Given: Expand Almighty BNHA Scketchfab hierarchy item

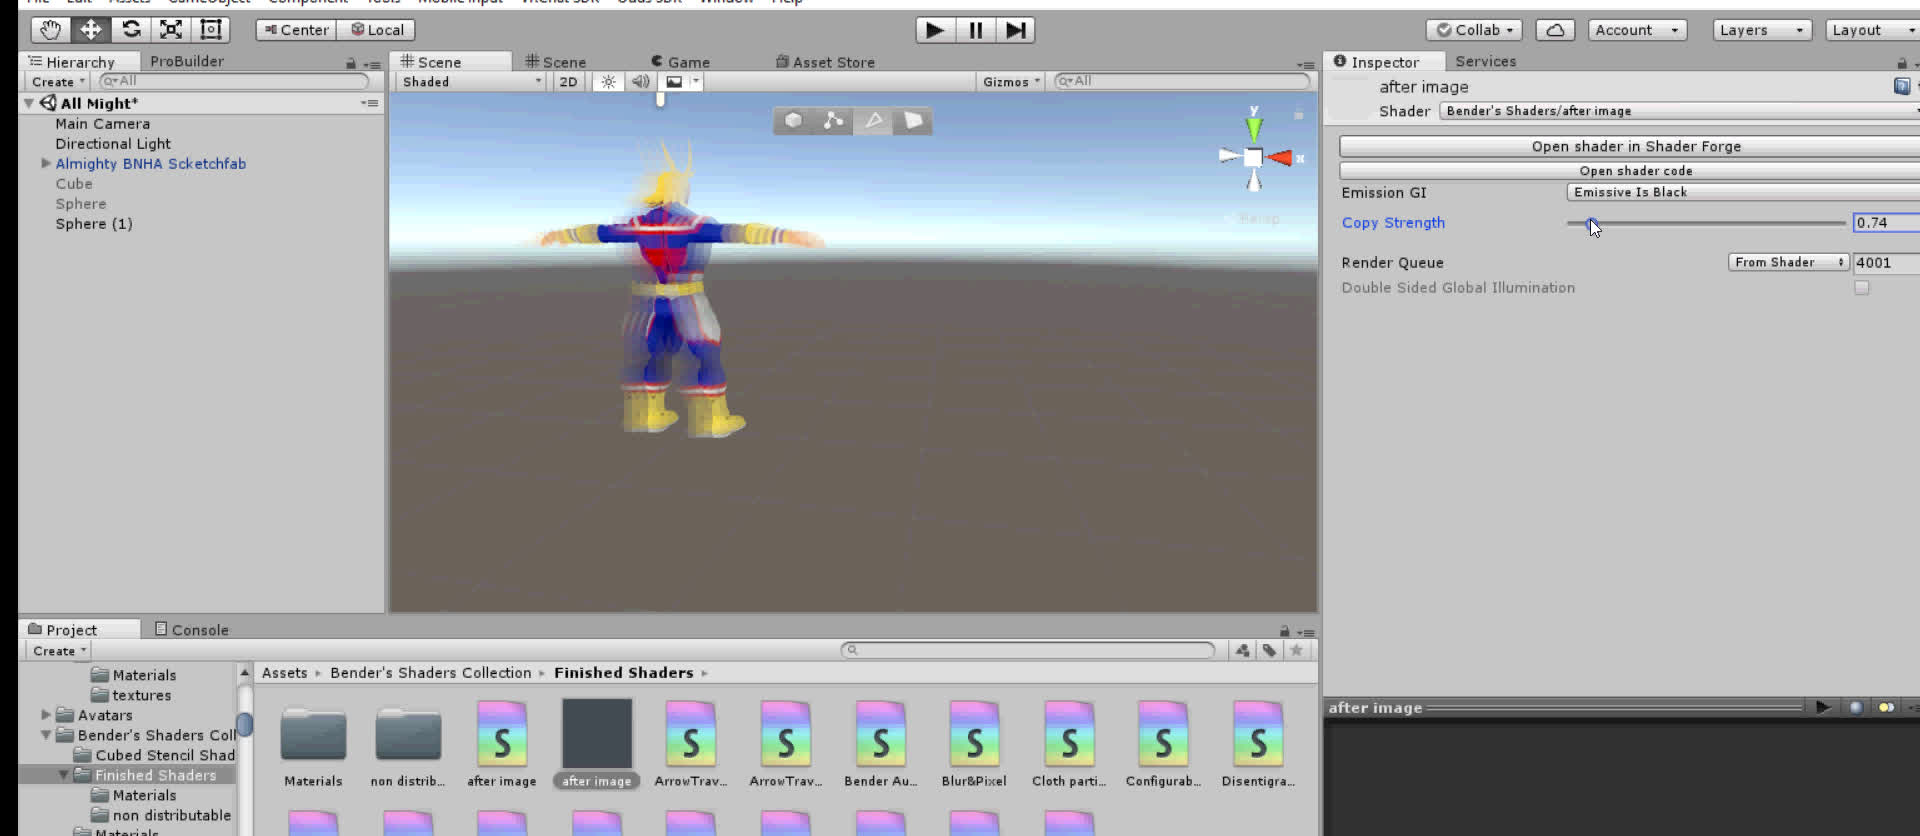Looking at the screenshot, I should pyautogui.click(x=45, y=163).
